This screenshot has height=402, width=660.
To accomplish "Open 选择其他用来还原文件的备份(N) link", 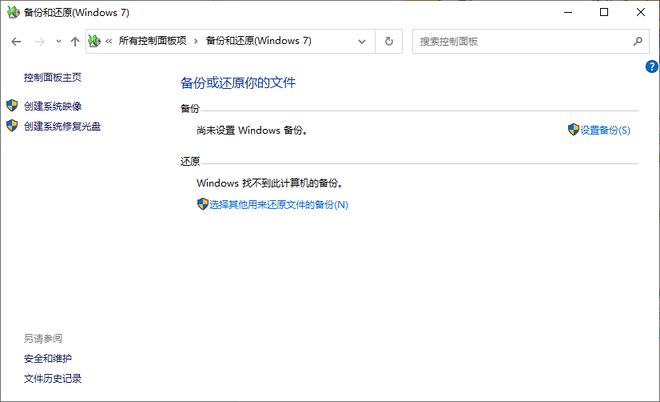I will [279, 205].
